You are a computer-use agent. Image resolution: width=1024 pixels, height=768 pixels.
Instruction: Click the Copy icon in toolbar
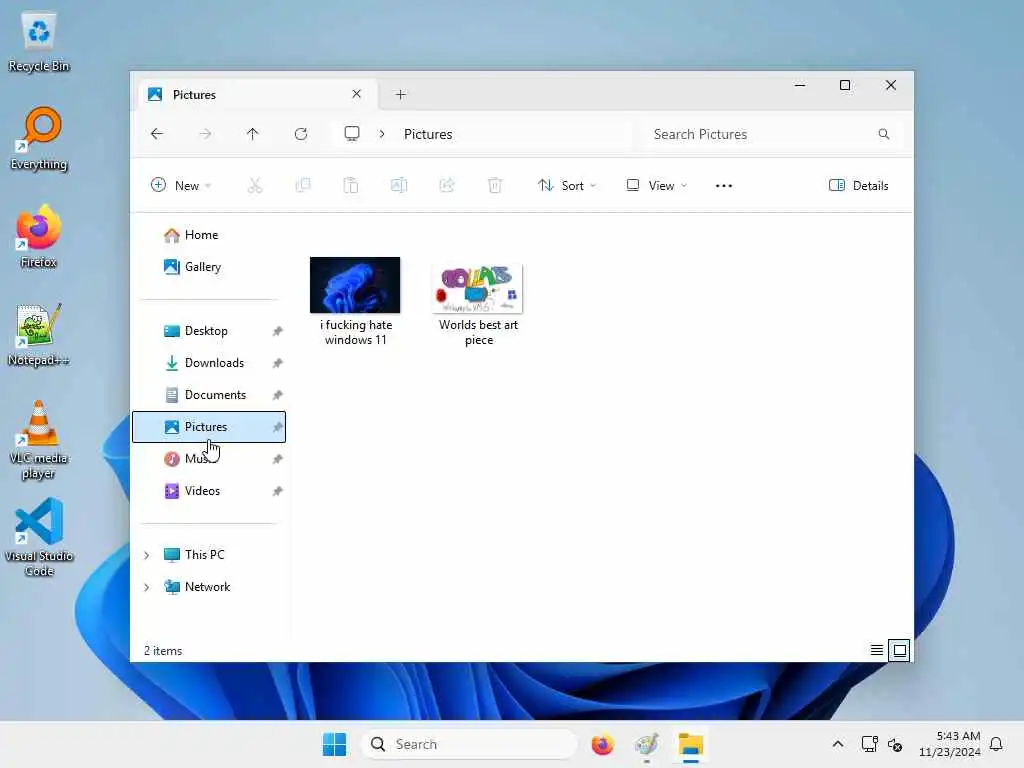pyautogui.click(x=303, y=185)
